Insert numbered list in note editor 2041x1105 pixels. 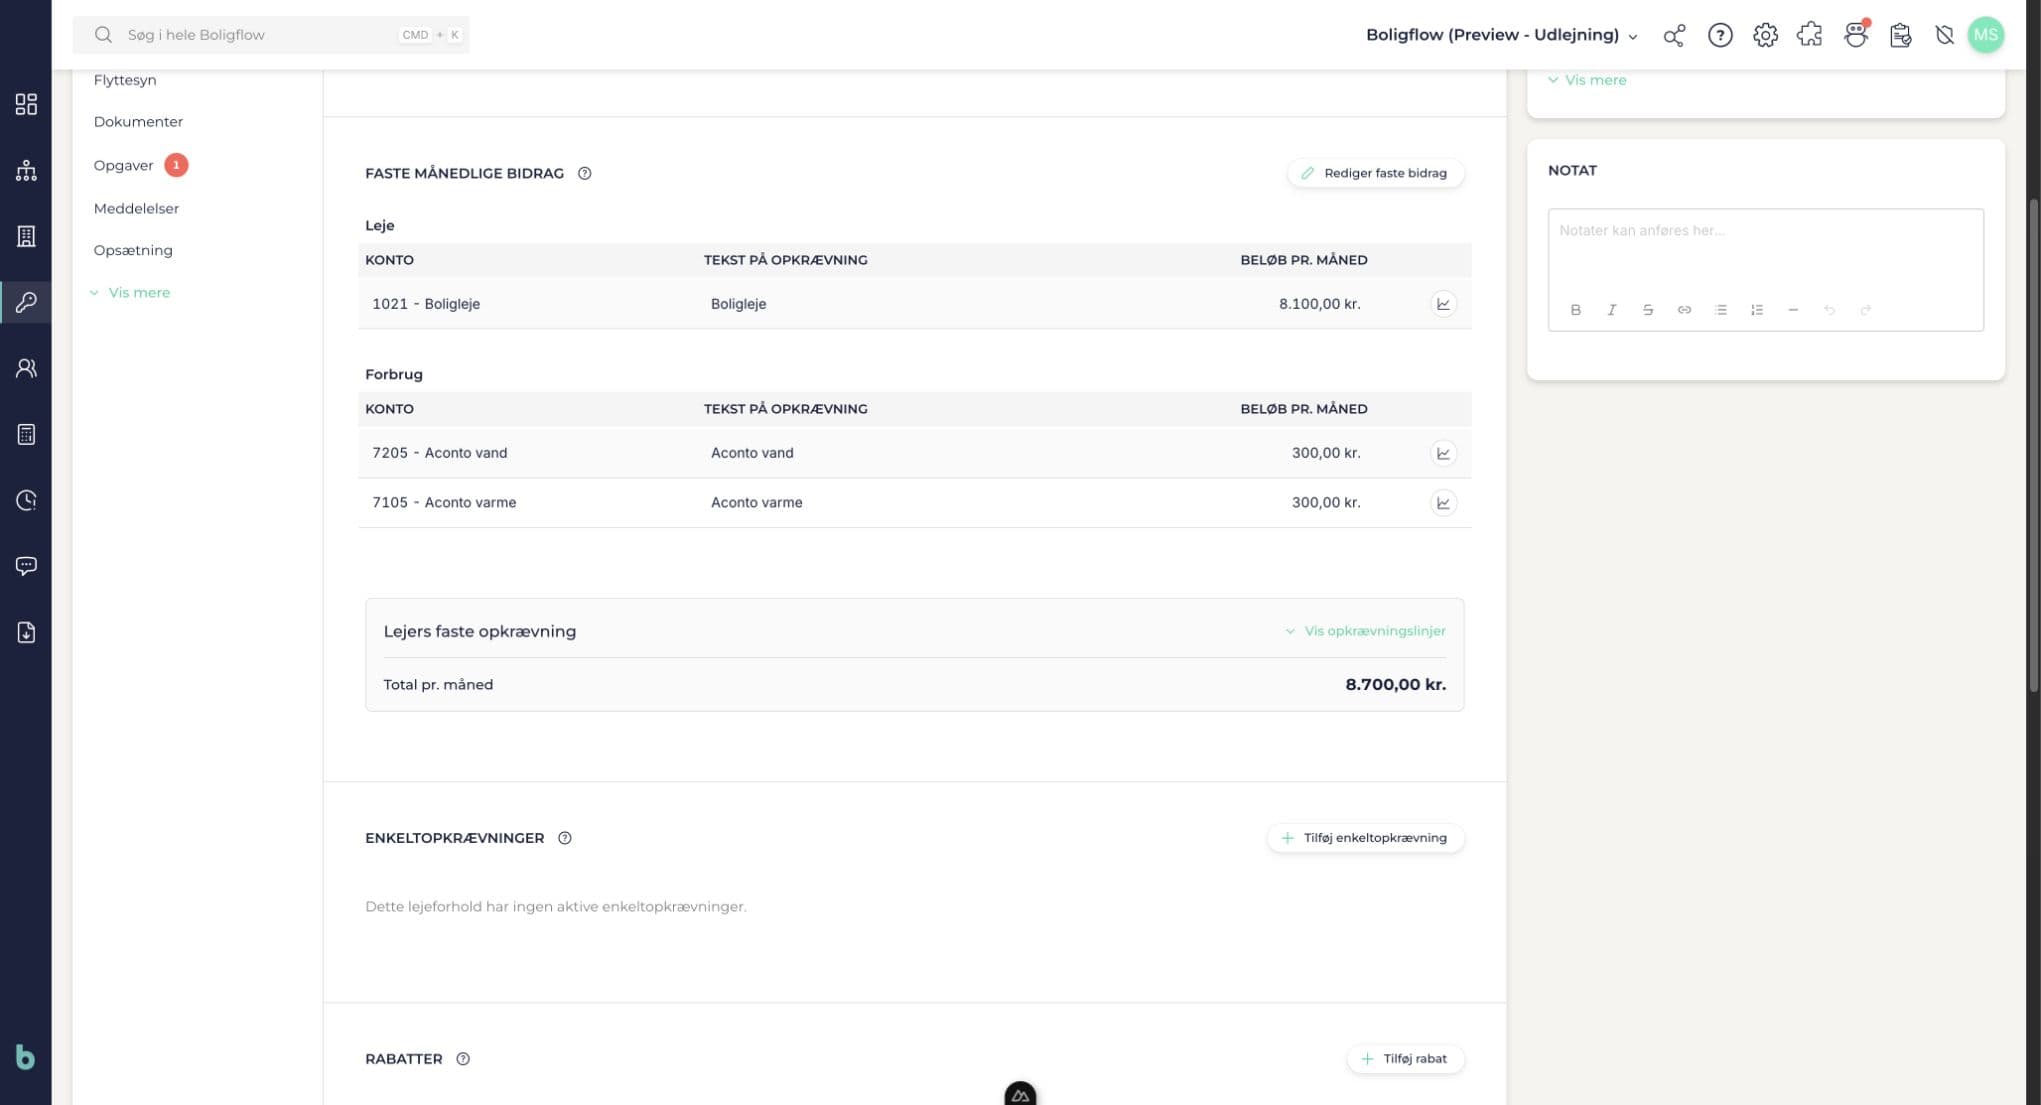pos(1757,310)
